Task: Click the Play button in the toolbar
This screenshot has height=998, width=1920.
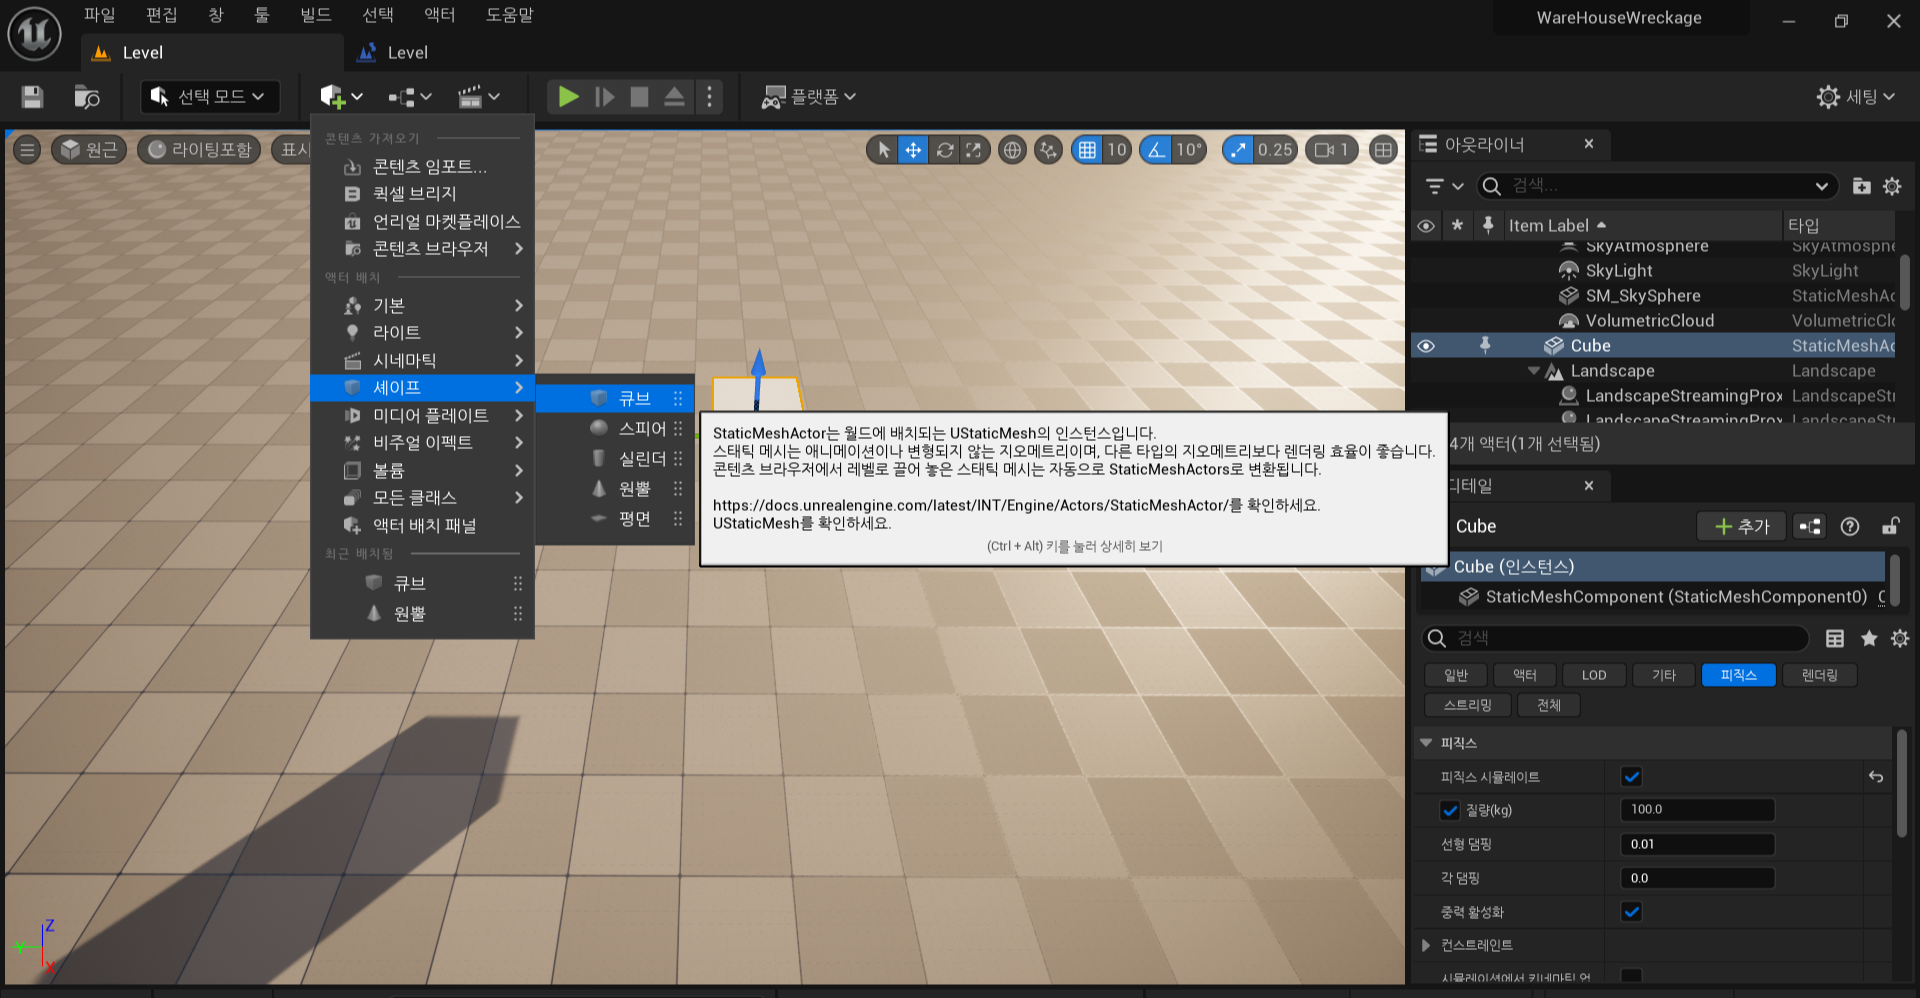Action: (568, 96)
